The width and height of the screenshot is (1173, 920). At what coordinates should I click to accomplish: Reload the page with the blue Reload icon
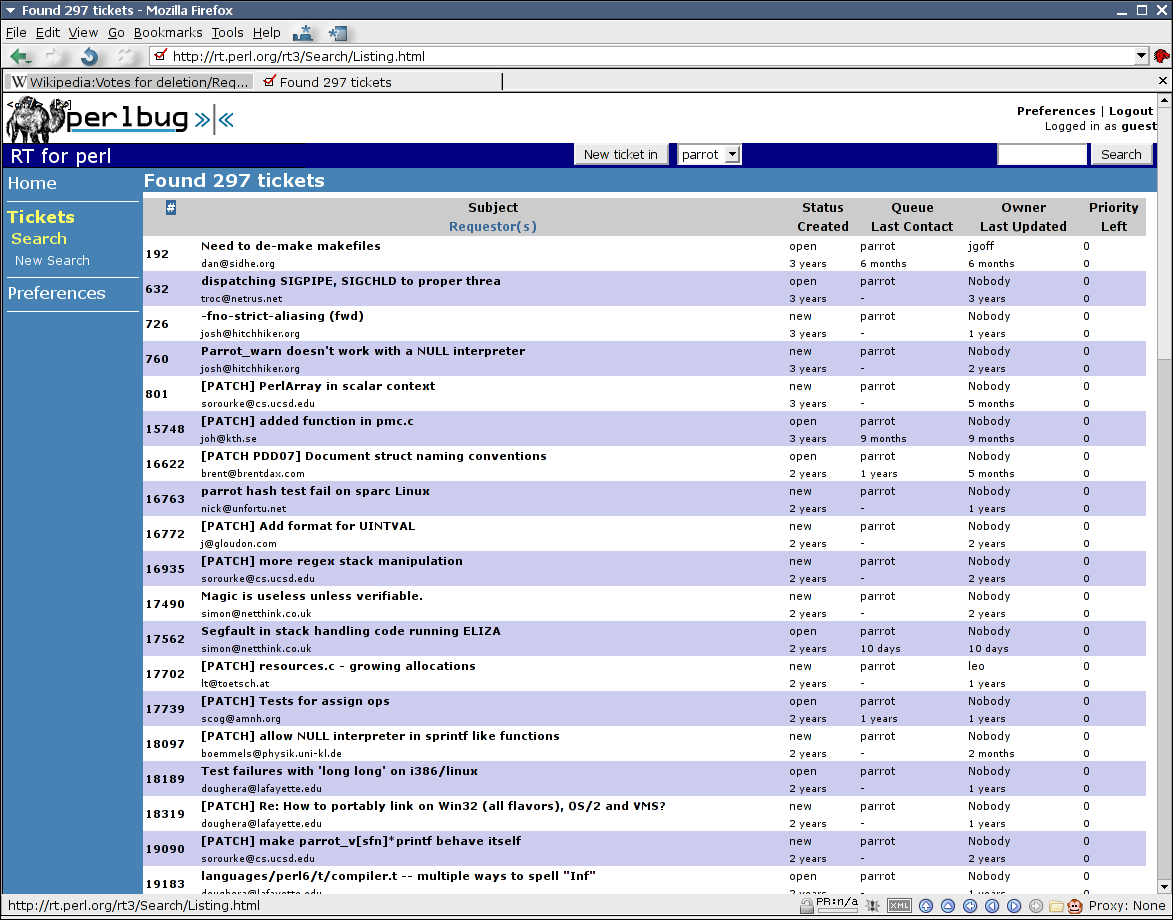pyautogui.click(x=89, y=56)
